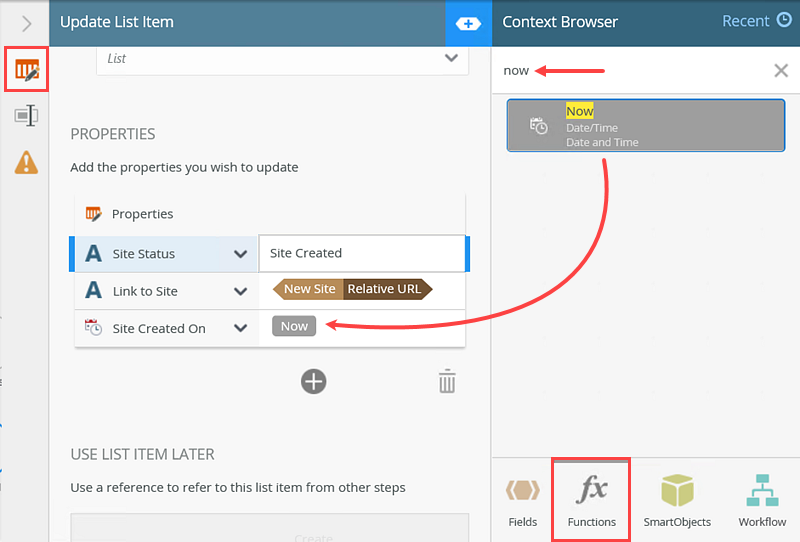The height and width of the screenshot is (542, 800).
Task: Click the Link to Site text type icon
Action: click(93, 291)
